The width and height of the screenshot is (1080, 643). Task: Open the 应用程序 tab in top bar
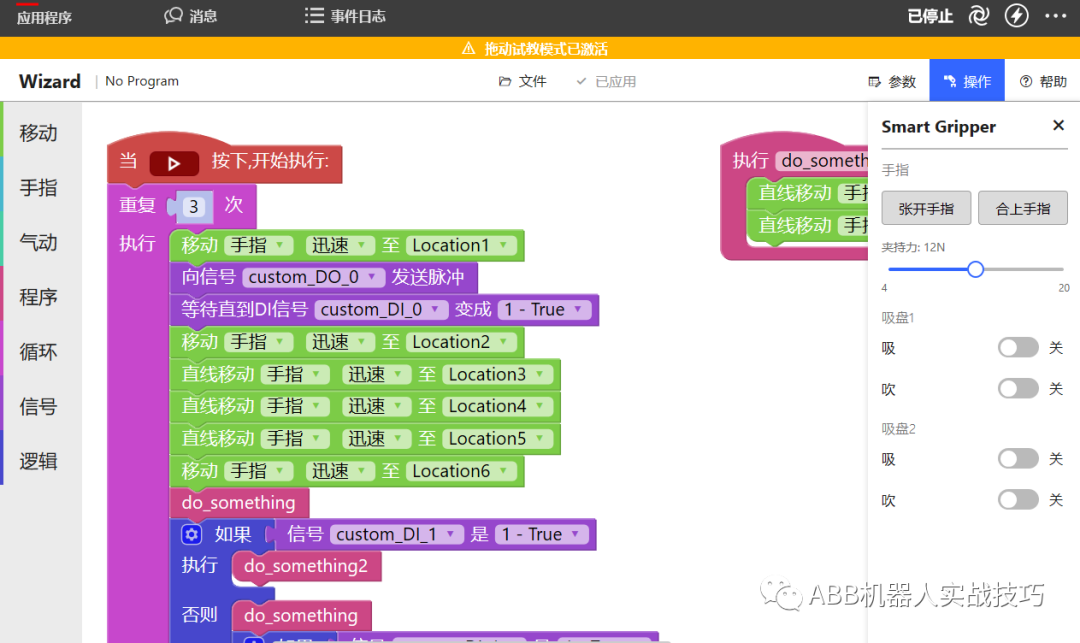(44, 18)
